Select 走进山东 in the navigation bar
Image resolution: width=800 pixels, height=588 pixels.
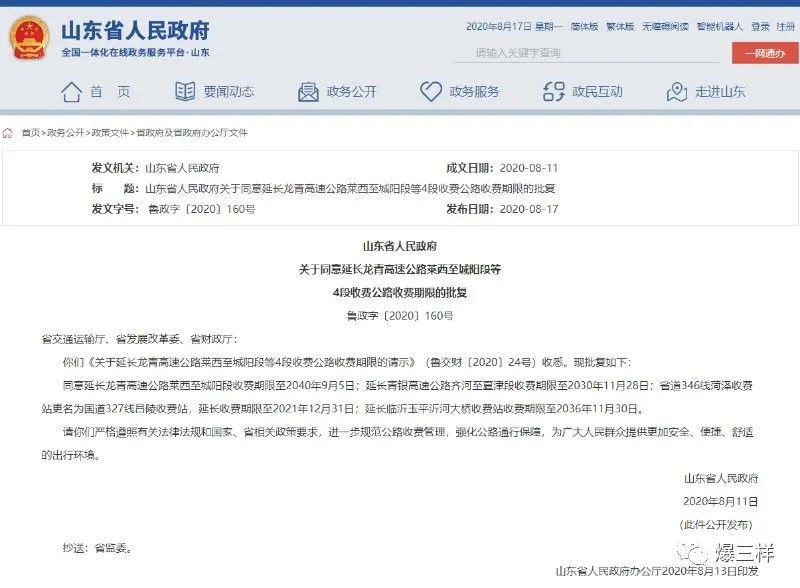[720, 92]
